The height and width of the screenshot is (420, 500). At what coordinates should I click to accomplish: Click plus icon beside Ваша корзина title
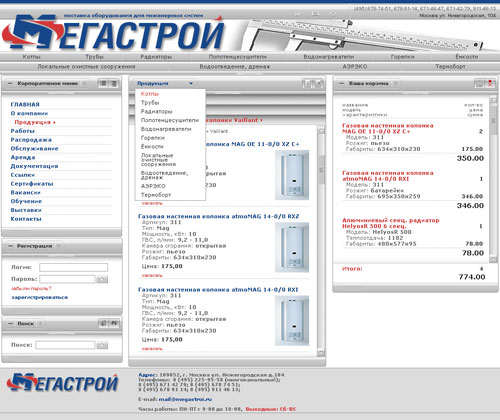coord(396,83)
